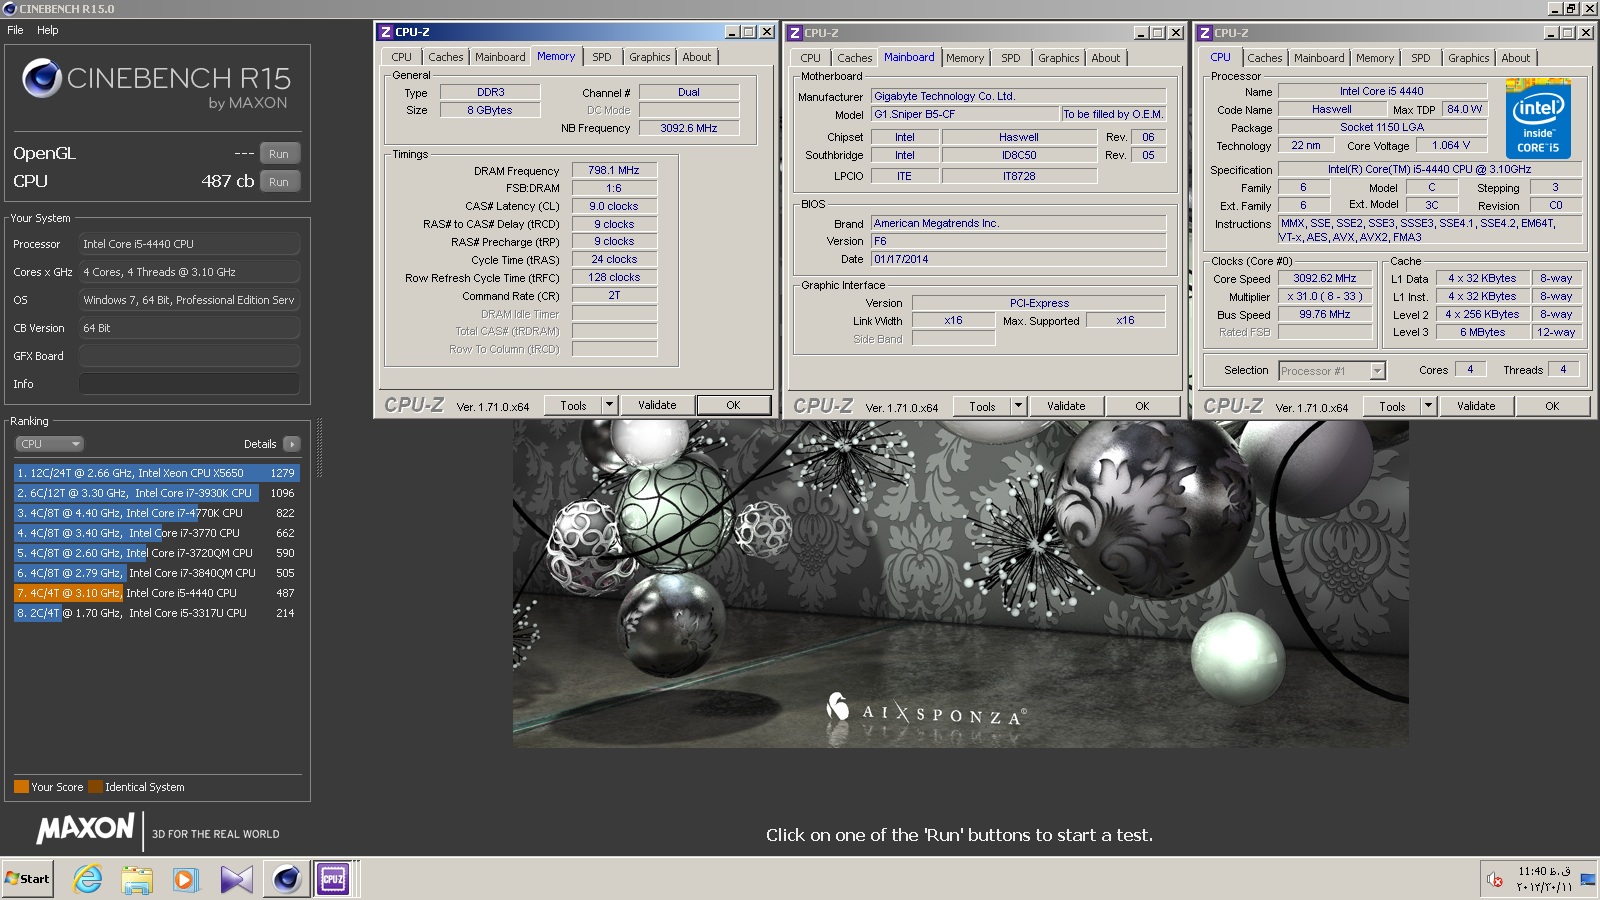Click motherboard model G1.Sniper B5-CF
Screen dimensions: 1600x900
tap(964, 114)
